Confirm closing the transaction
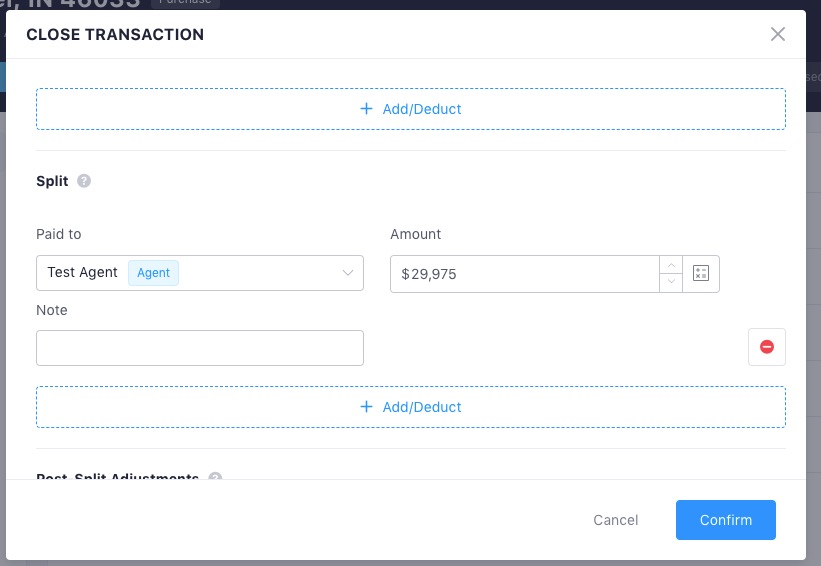Screen dimensions: 821x566 click(x=726, y=520)
